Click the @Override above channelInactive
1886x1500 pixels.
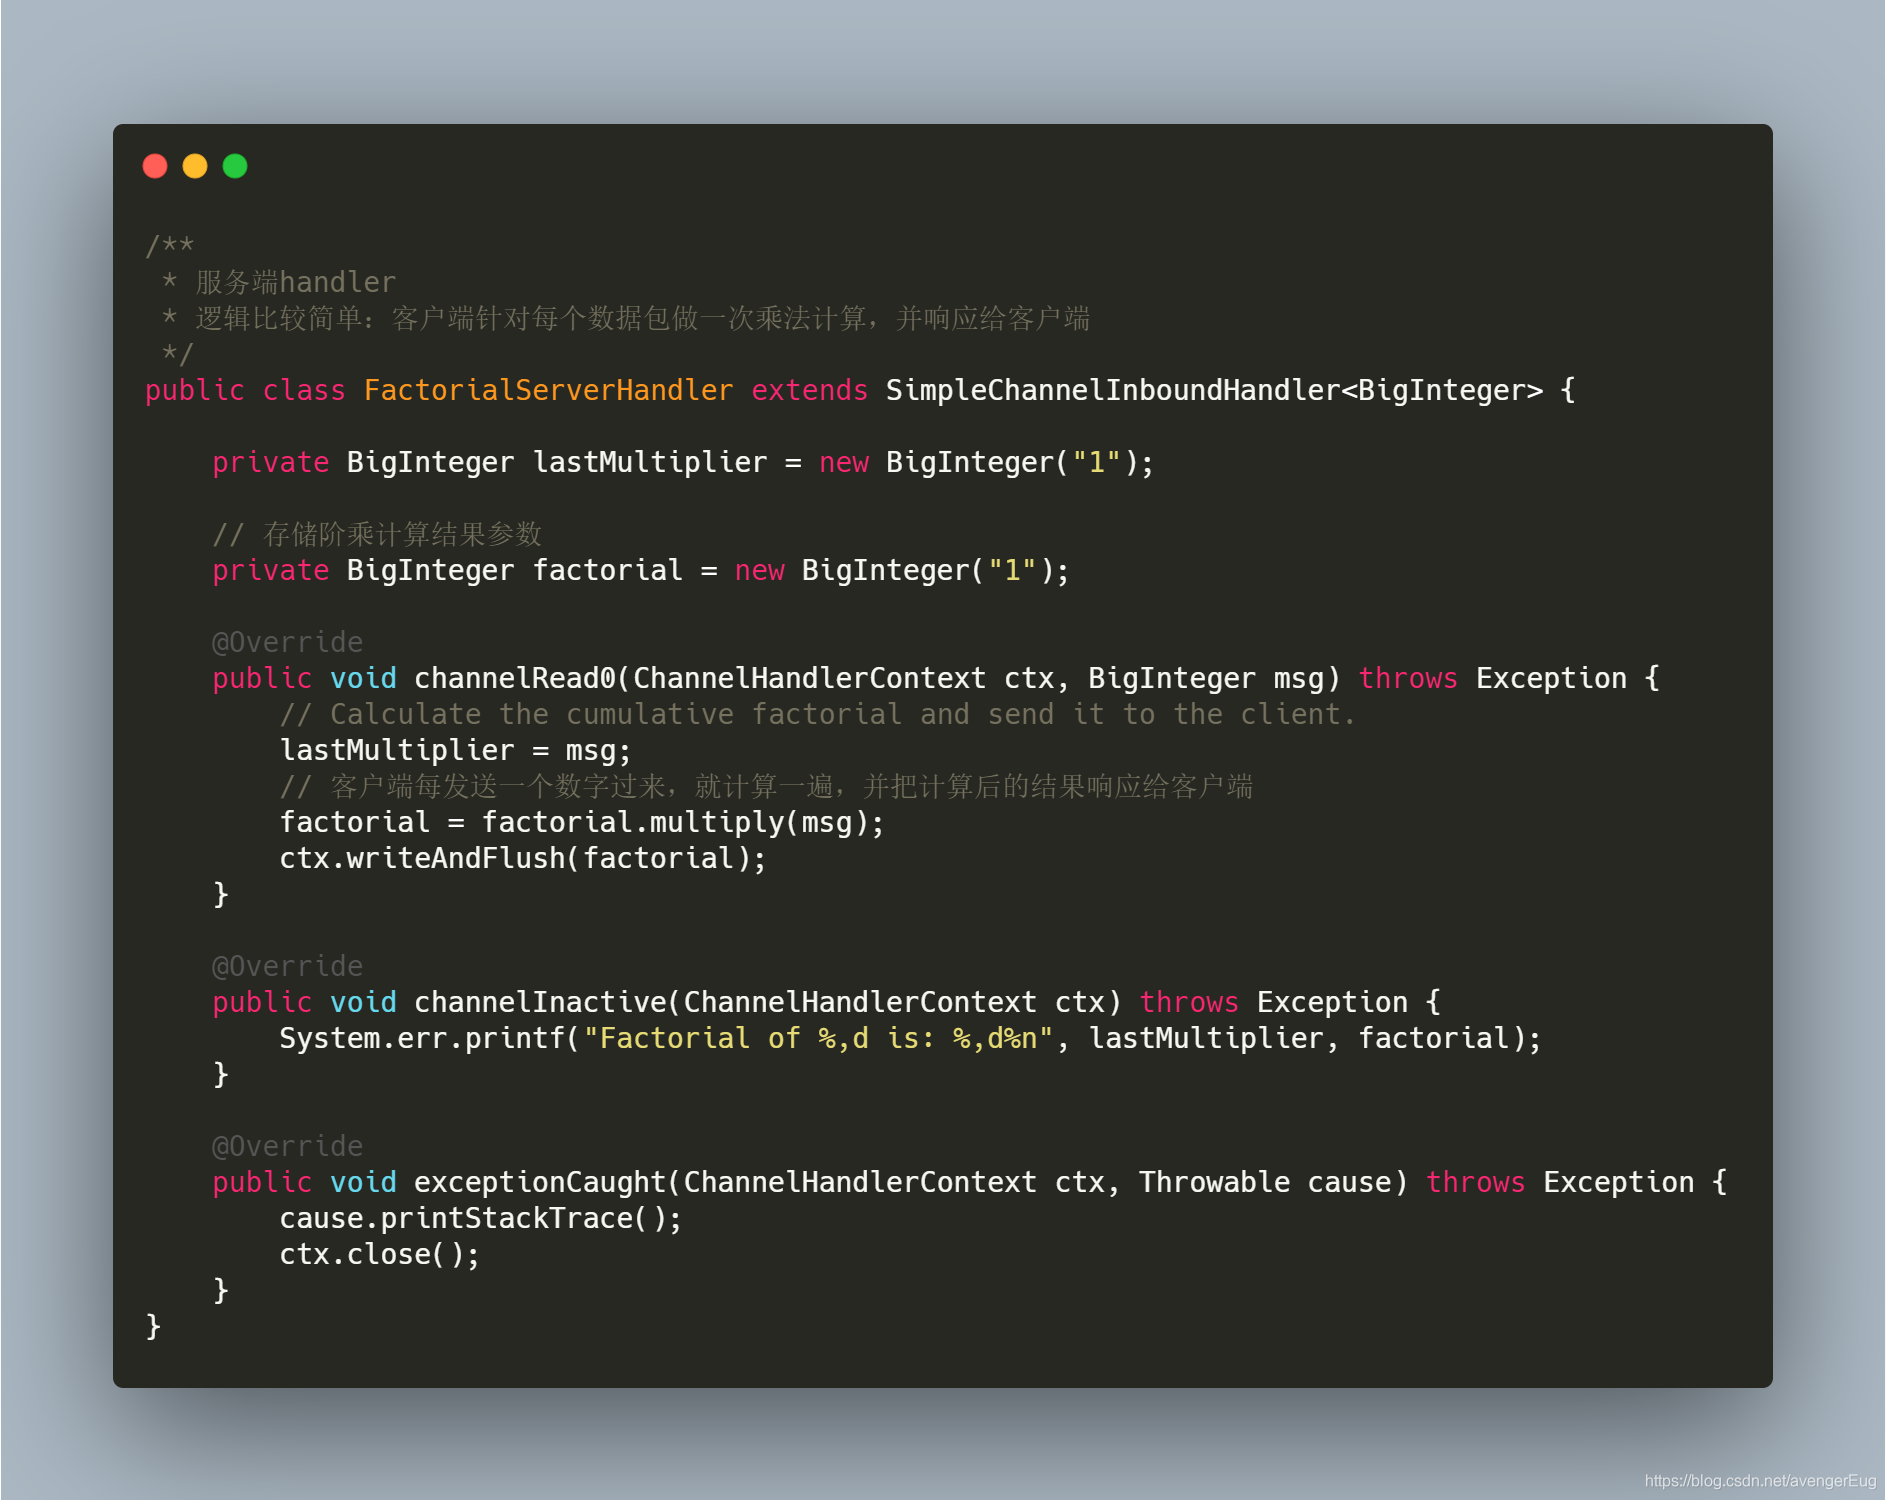(288, 966)
